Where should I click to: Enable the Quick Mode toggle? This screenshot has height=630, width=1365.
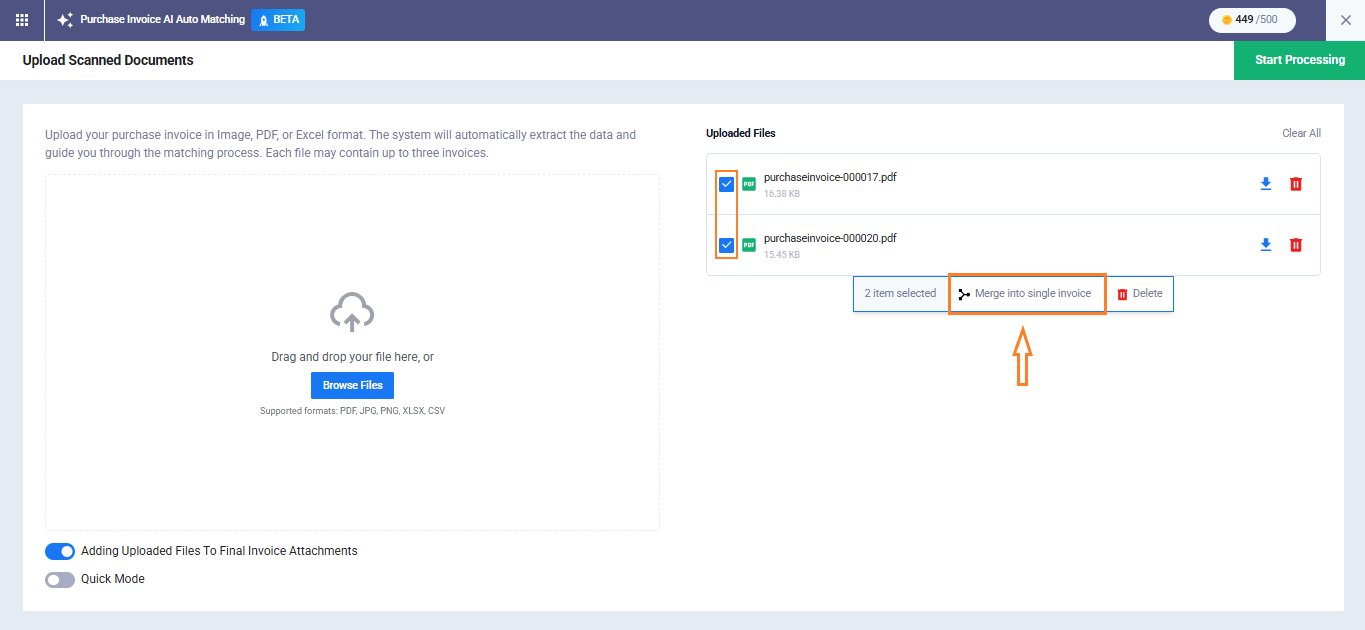click(60, 579)
